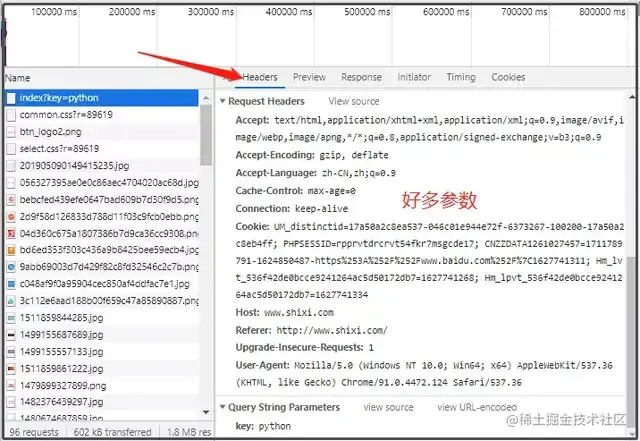Click the Host value www.shixi.com

[x=299, y=313]
